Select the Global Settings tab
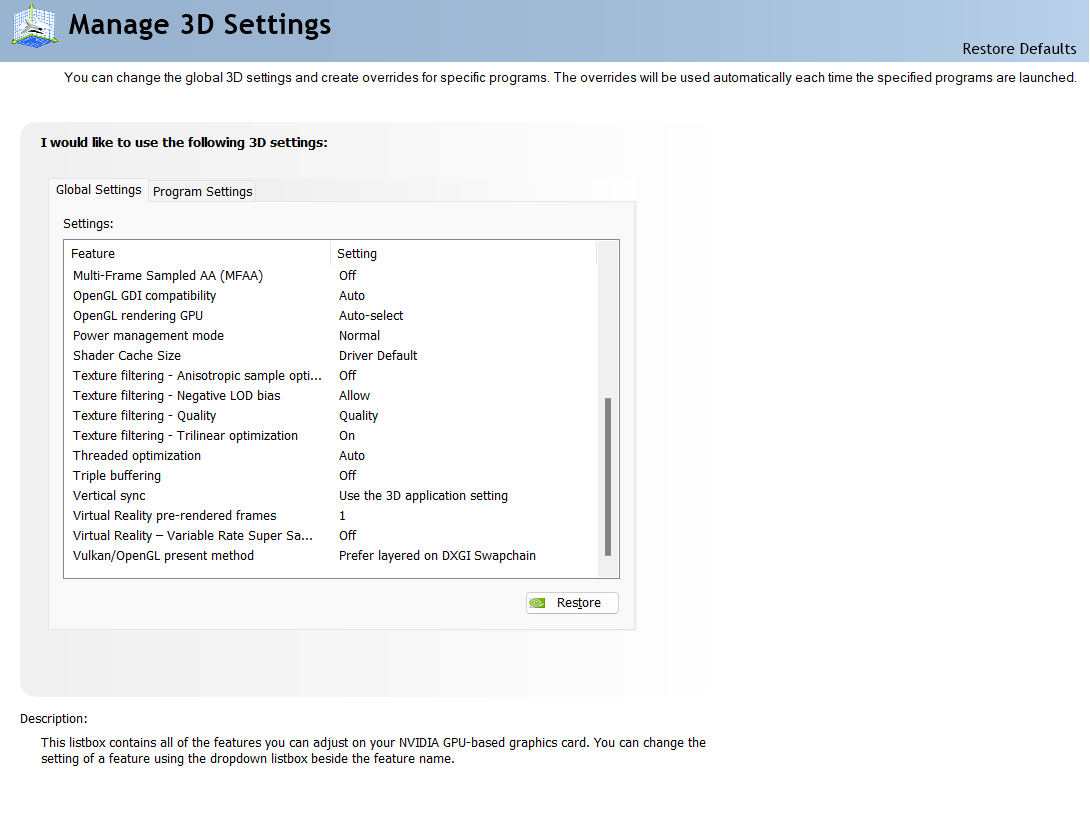The height and width of the screenshot is (830, 1090). pyautogui.click(x=98, y=190)
